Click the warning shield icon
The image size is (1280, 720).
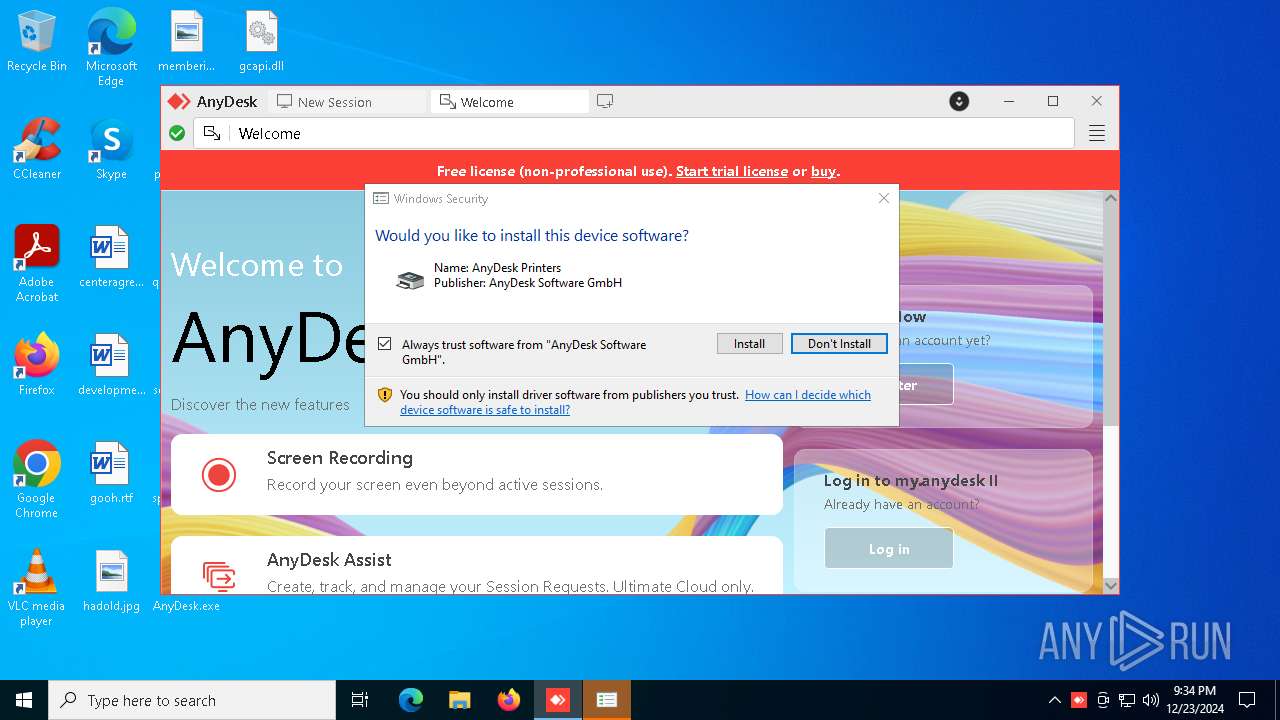tap(384, 395)
